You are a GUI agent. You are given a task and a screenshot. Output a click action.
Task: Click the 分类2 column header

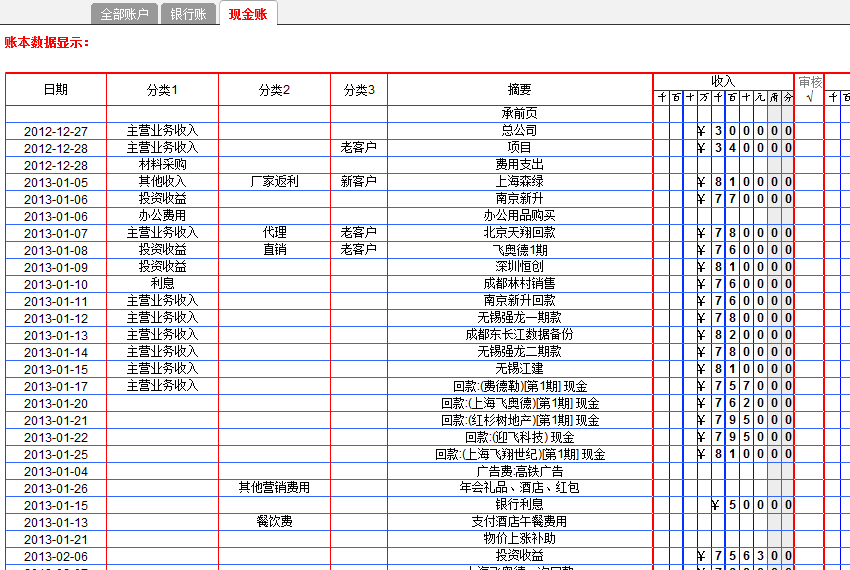(x=274, y=89)
